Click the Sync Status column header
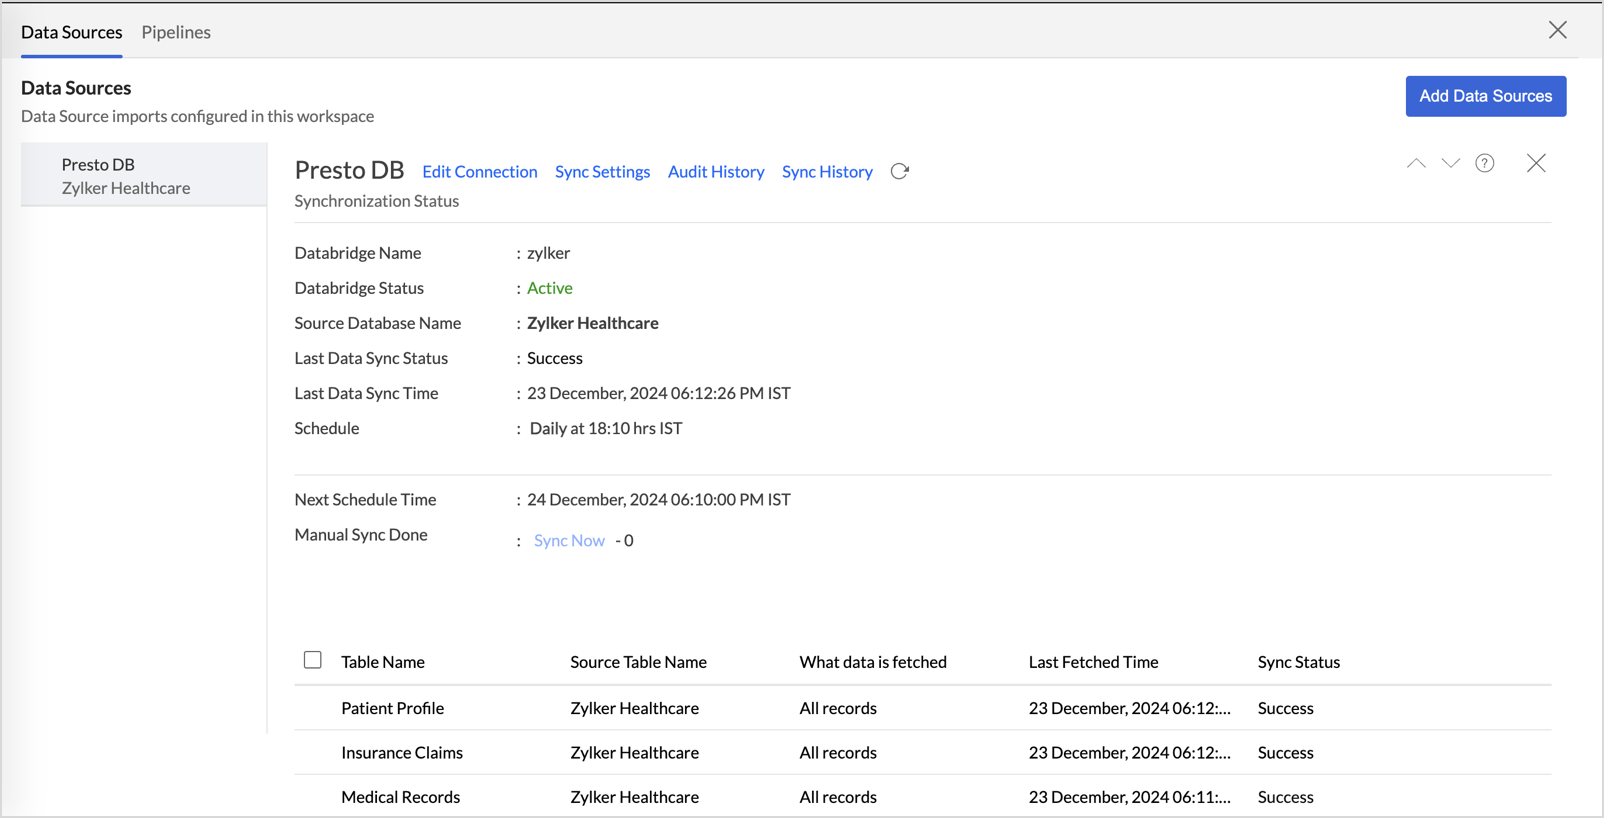 tap(1299, 662)
